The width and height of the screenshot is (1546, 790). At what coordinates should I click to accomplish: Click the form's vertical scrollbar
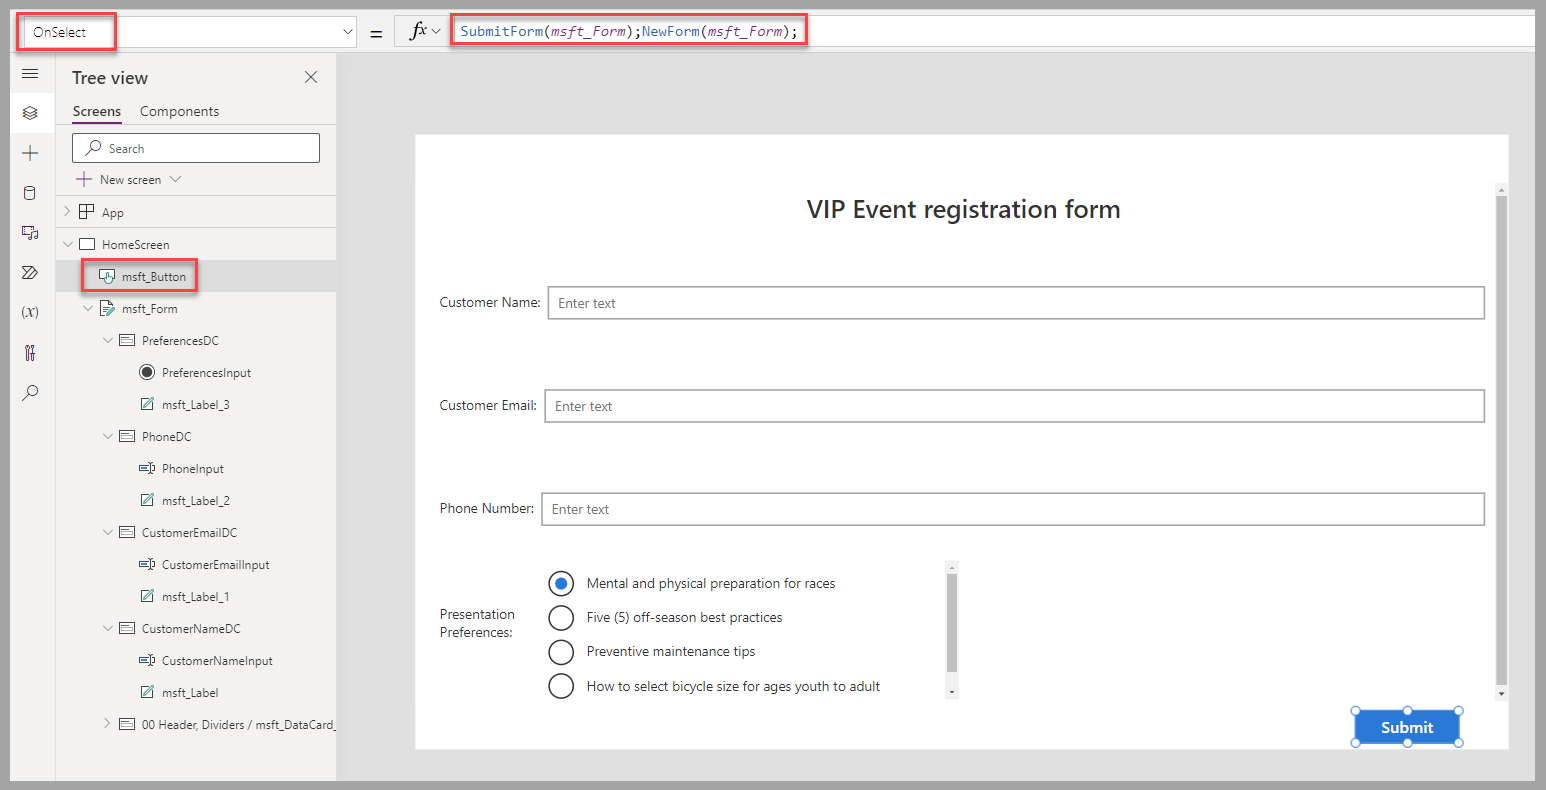coord(1501,440)
